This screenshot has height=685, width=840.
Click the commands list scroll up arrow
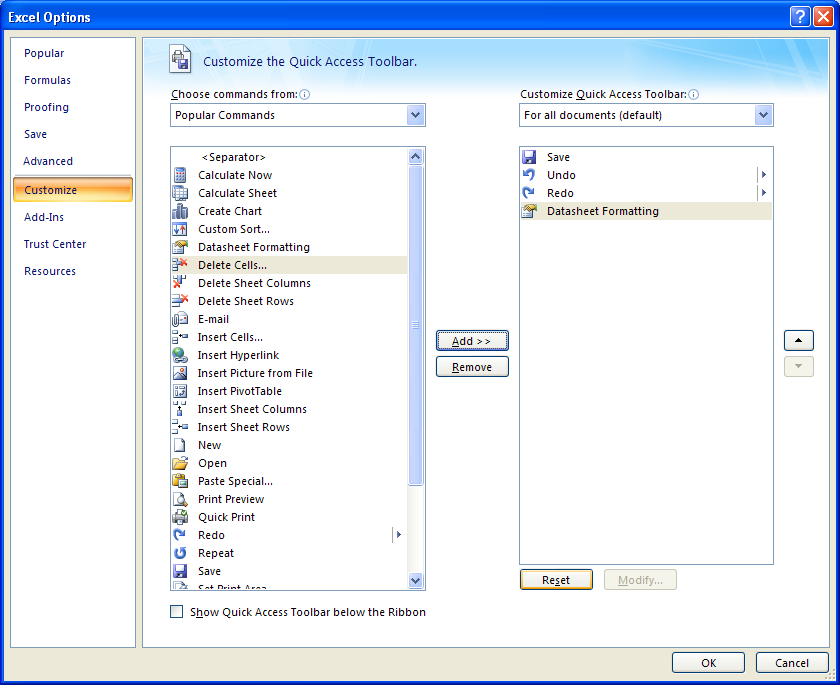pos(415,156)
